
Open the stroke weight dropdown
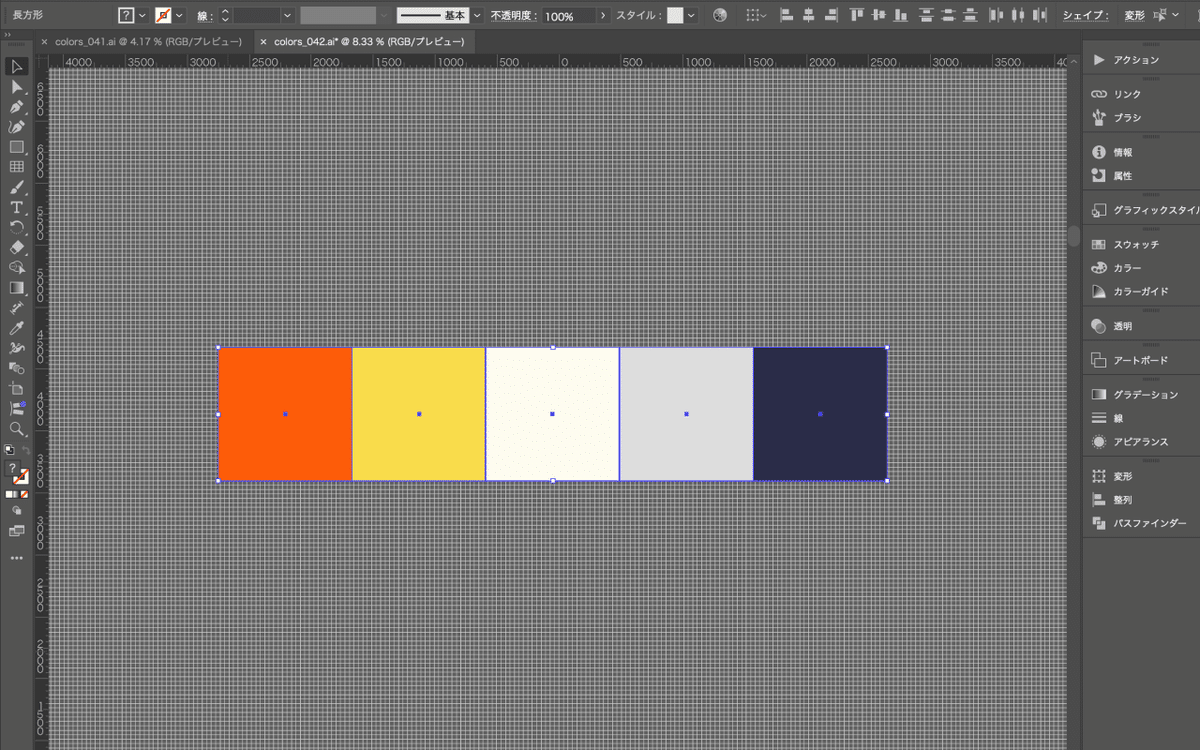point(288,16)
